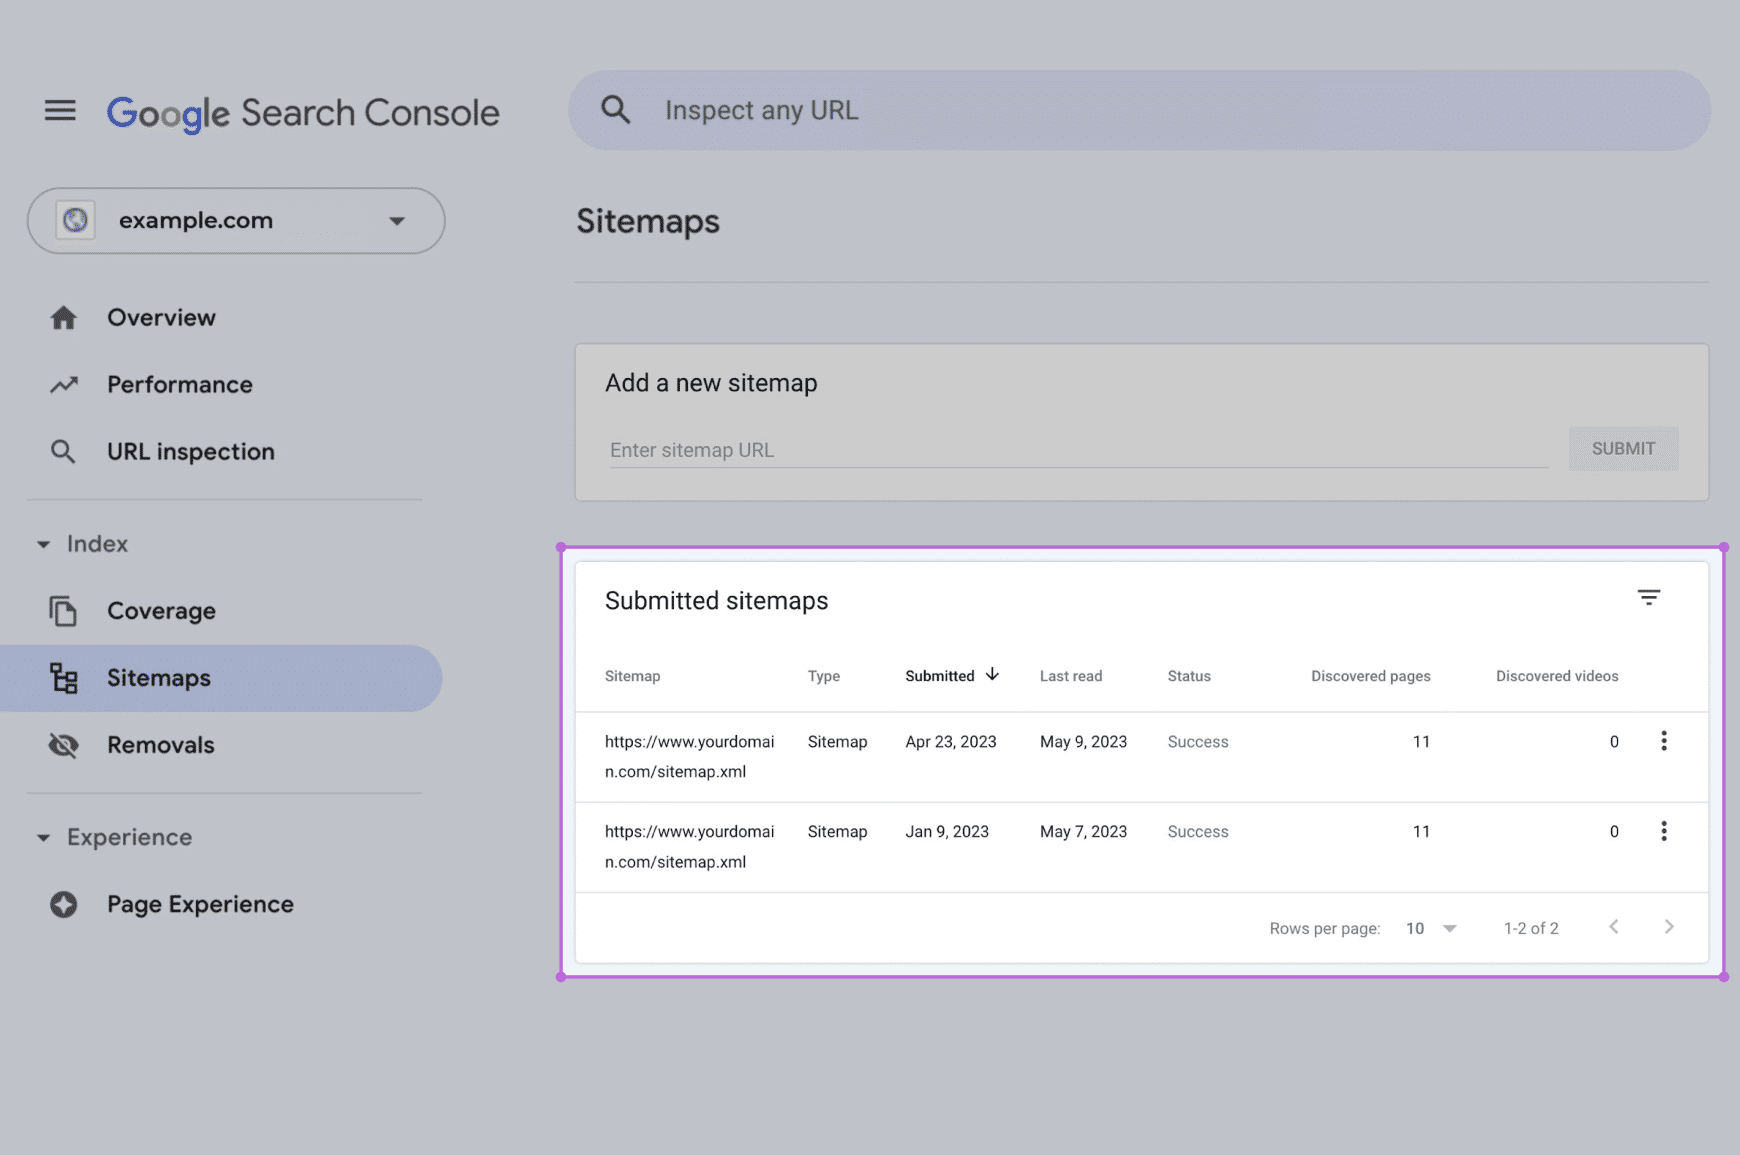Click the filter icon in Submitted sitemaps

point(1648,598)
